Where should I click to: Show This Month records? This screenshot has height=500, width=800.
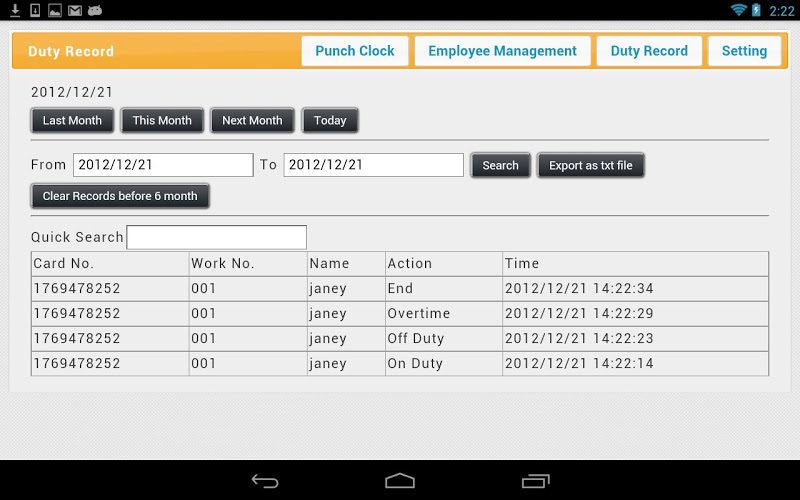click(162, 120)
